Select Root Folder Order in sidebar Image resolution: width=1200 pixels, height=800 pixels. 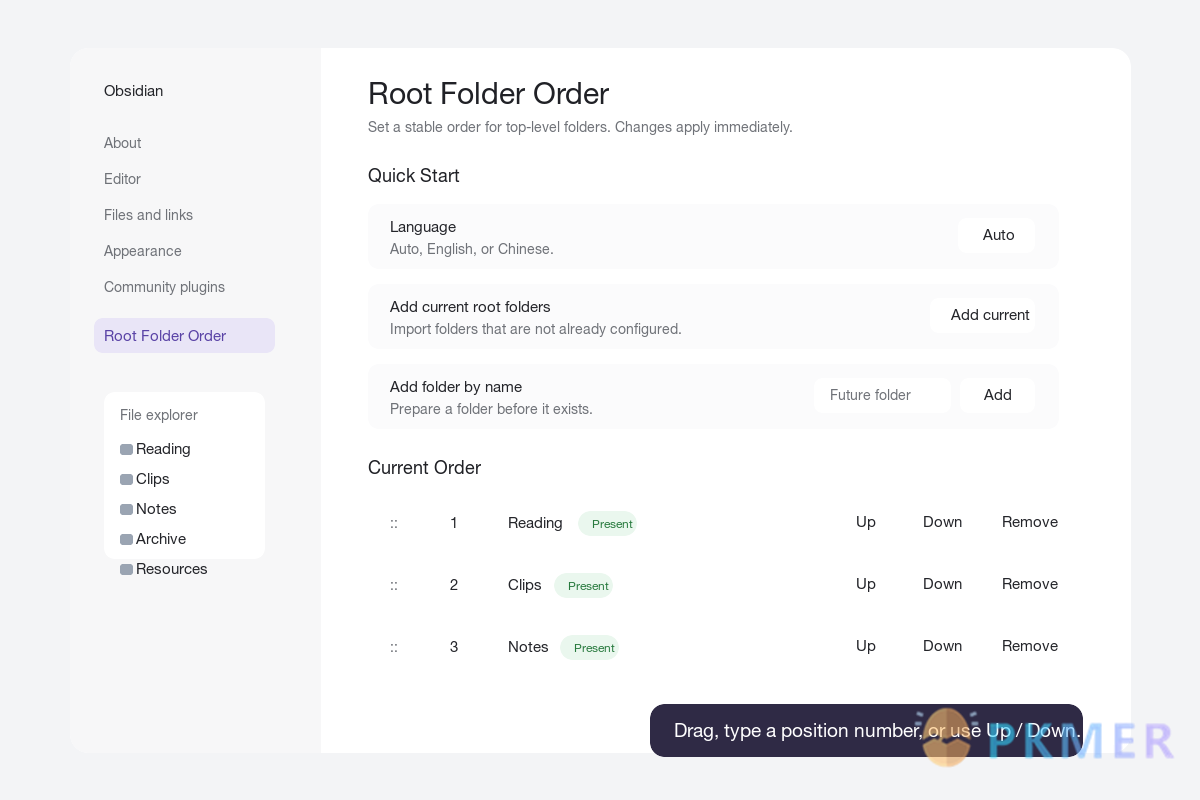pyautogui.click(x=184, y=336)
